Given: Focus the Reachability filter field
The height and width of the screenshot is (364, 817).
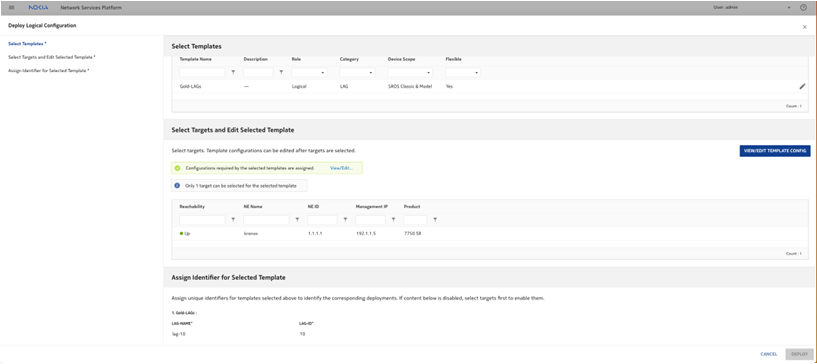Looking at the screenshot, I should [202, 220].
